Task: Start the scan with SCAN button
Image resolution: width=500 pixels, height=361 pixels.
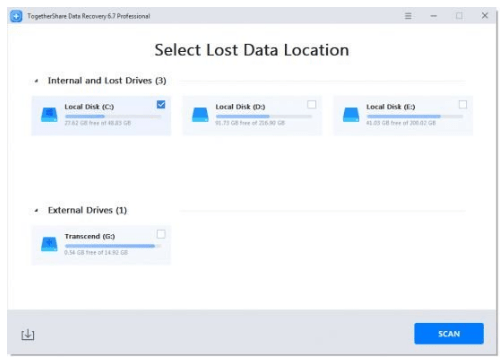Action: click(449, 334)
